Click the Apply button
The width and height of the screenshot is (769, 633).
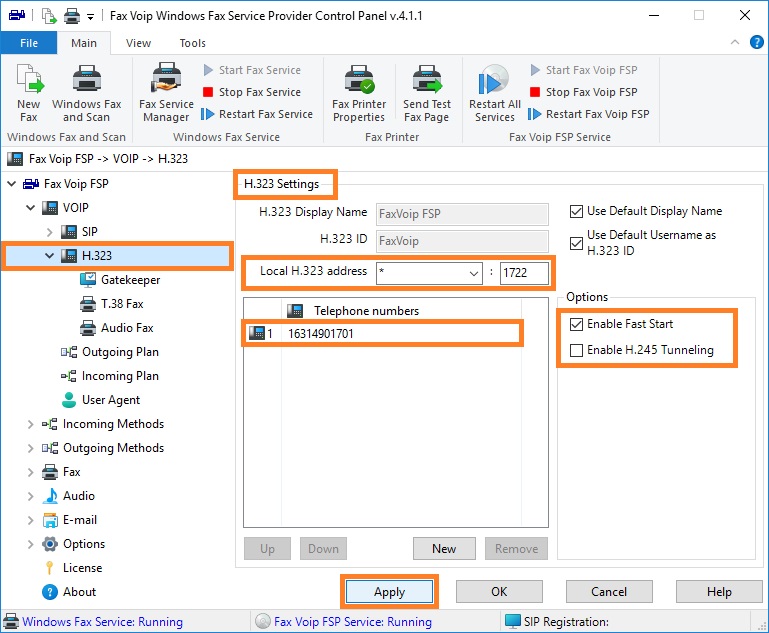tap(389, 592)
